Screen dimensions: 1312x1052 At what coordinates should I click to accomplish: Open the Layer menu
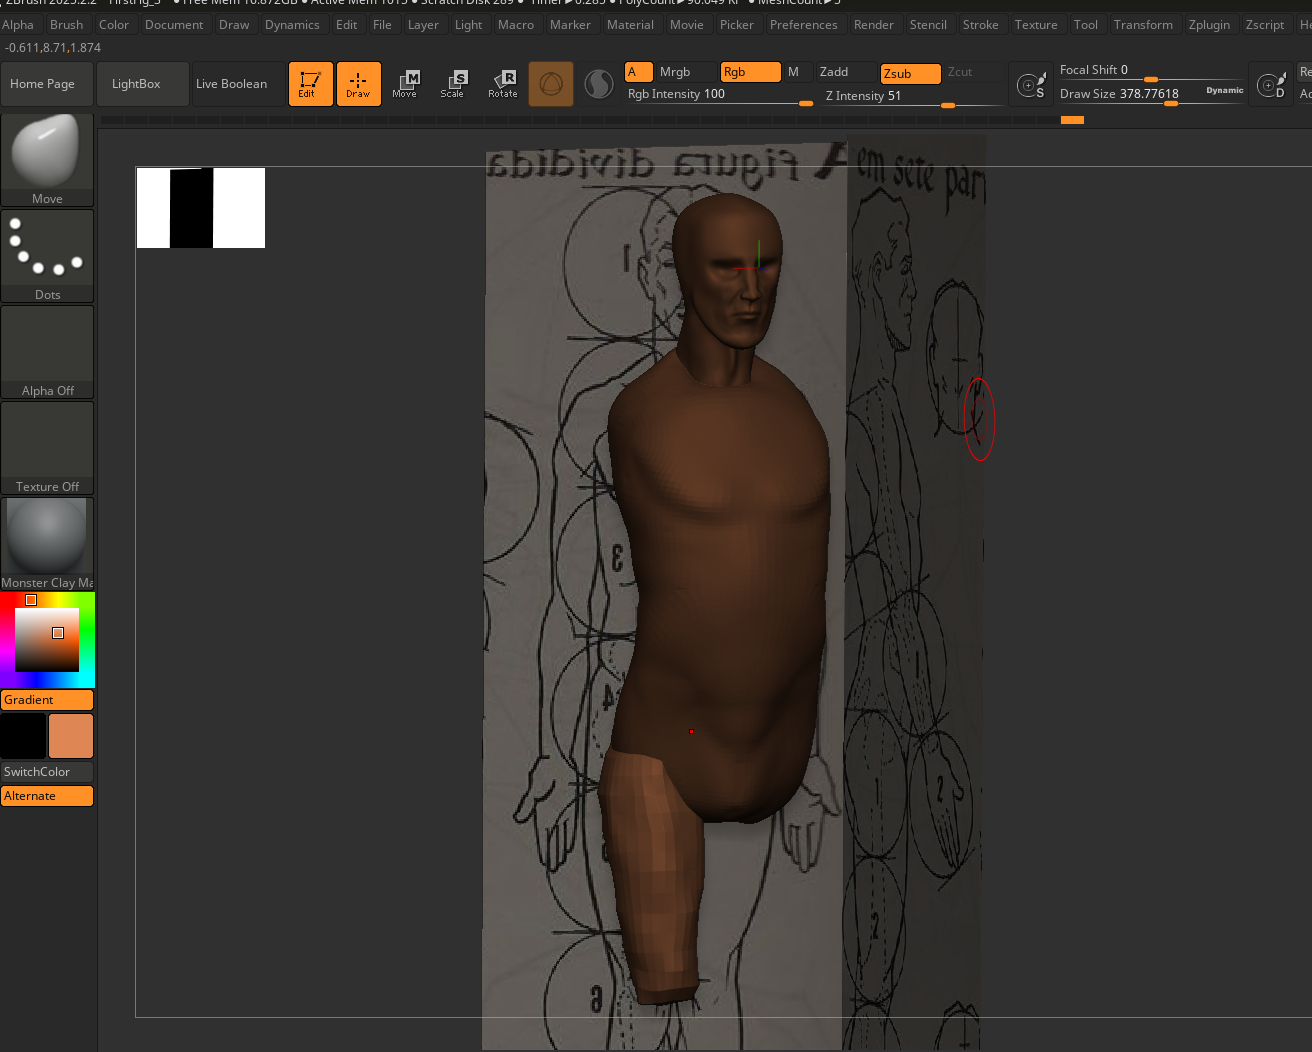coord(424,25)
